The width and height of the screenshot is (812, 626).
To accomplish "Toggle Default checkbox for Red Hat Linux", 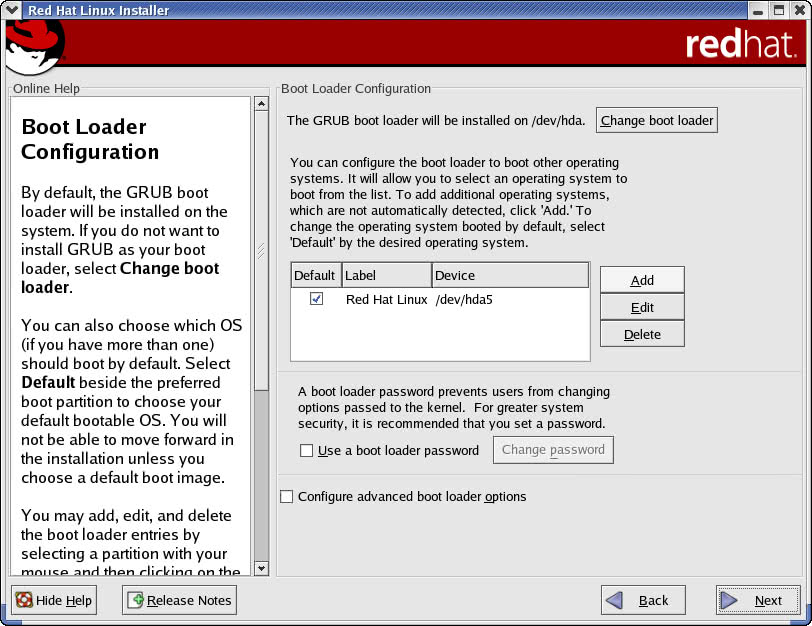I will pyautogui.click(x=316, y=299).
